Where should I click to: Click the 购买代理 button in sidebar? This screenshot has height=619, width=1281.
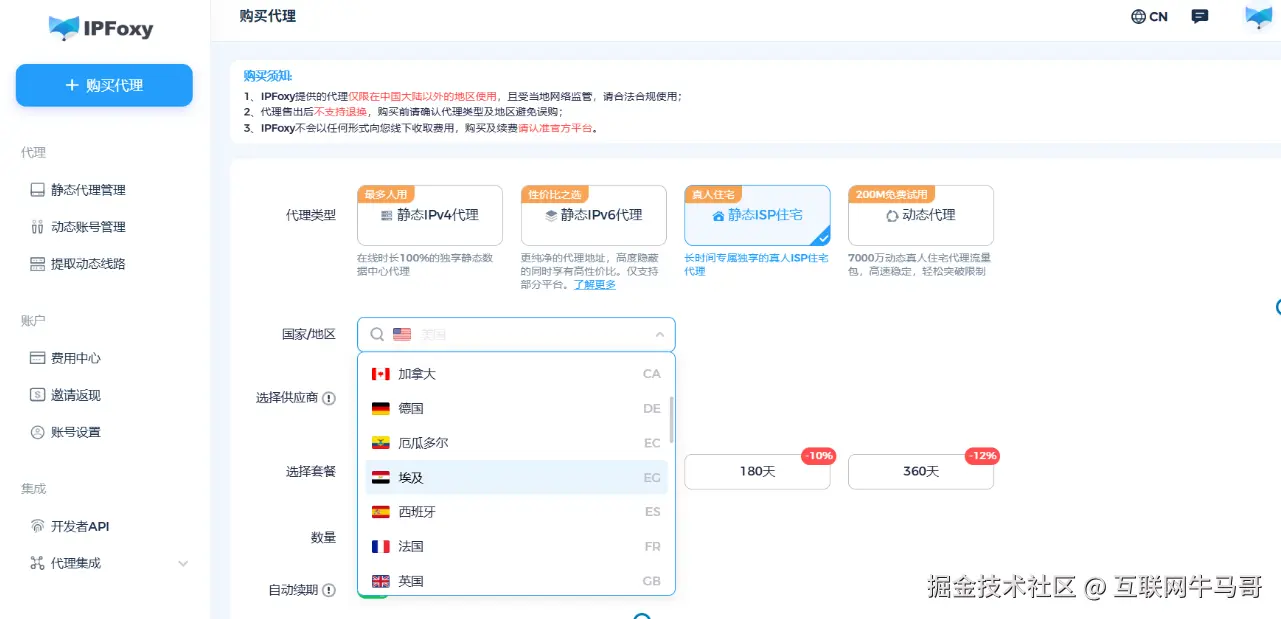click(104, 85)
